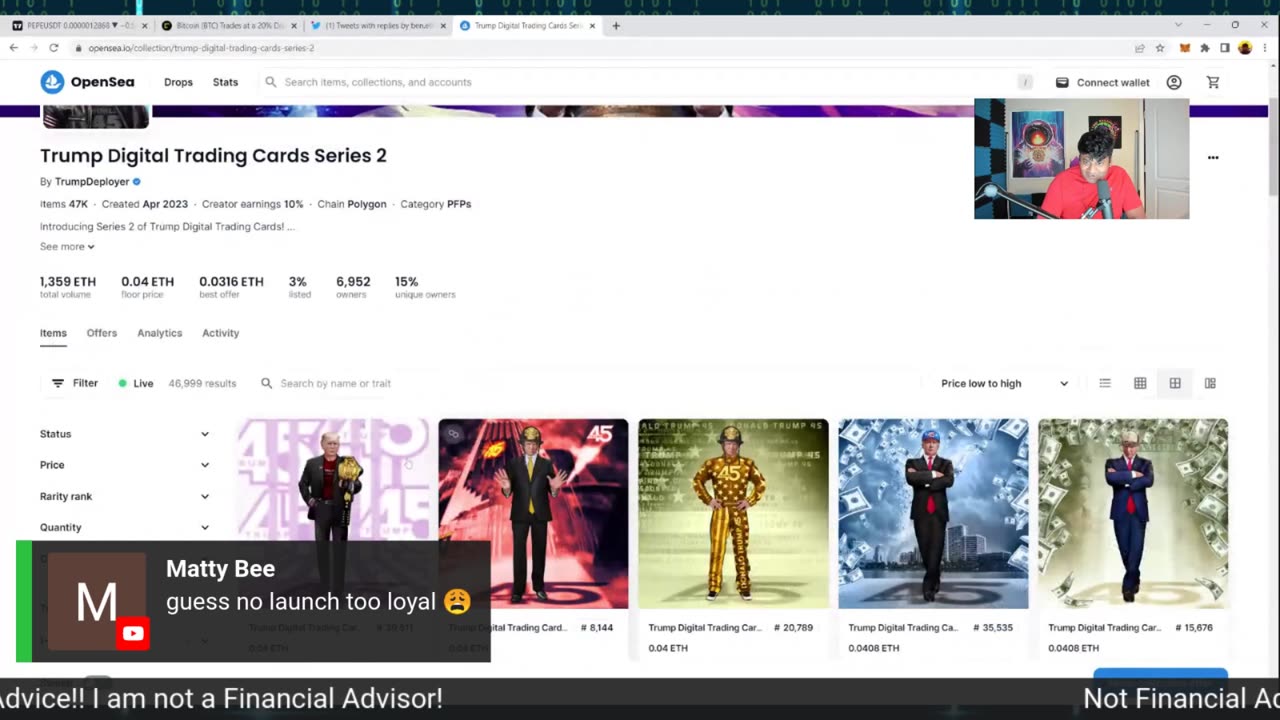Screen dimensions: 1280x720
Task: Click the webcam video overlay
Action: pyautogui.click(x=1081, y=158)
